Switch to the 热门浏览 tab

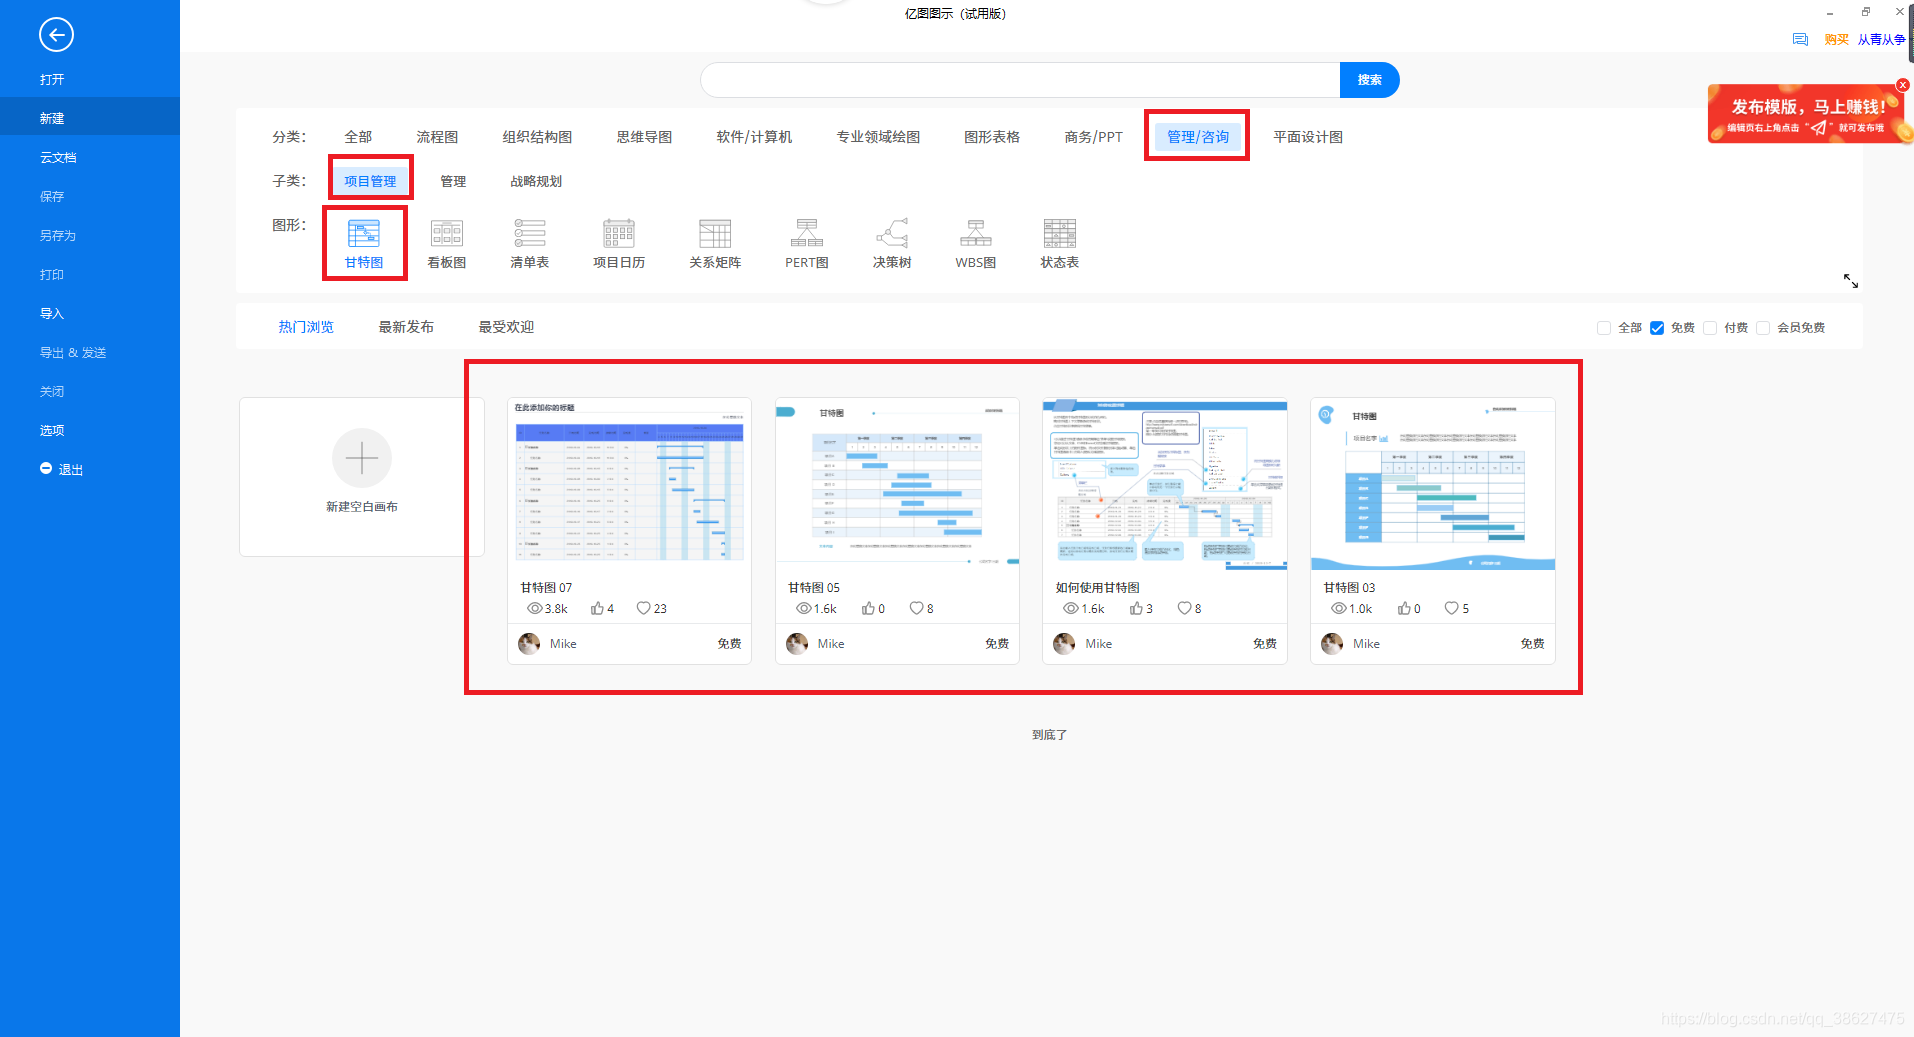tap(306, 327)
